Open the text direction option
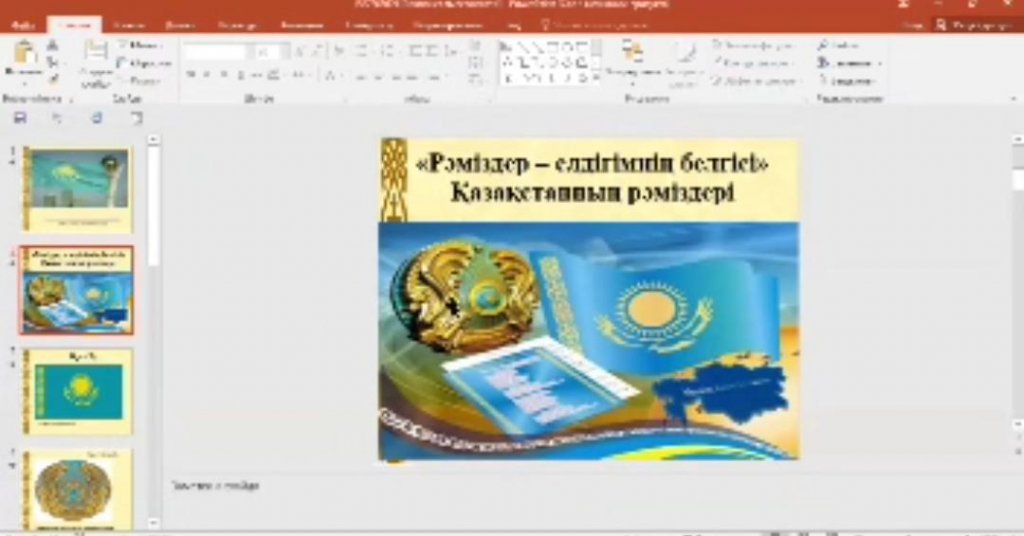 tap(475, 46)
